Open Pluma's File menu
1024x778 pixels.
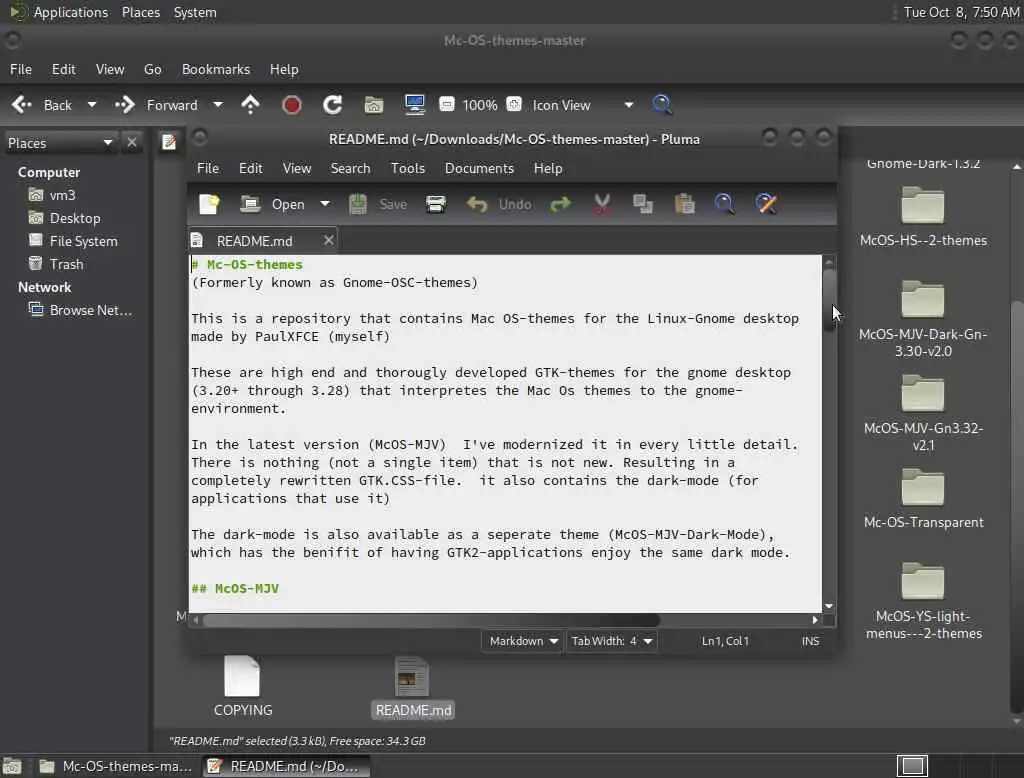(x=208, y=169)
